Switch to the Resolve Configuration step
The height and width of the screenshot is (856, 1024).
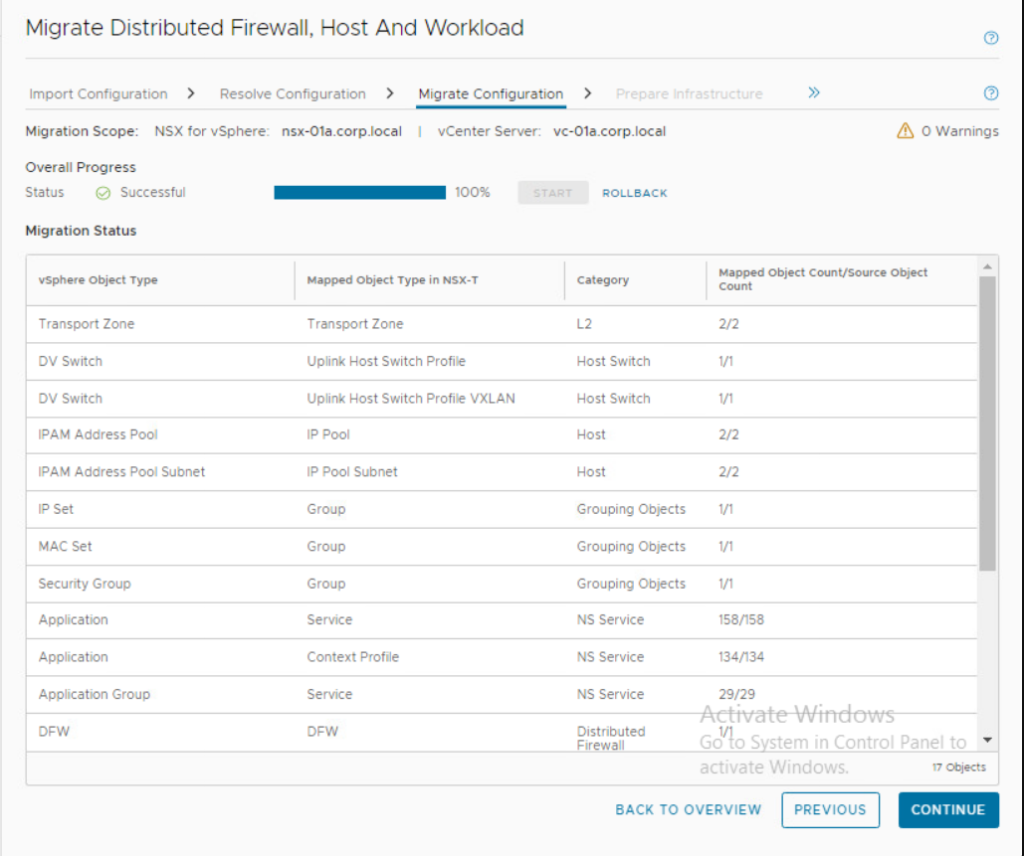tap(292, 93)
